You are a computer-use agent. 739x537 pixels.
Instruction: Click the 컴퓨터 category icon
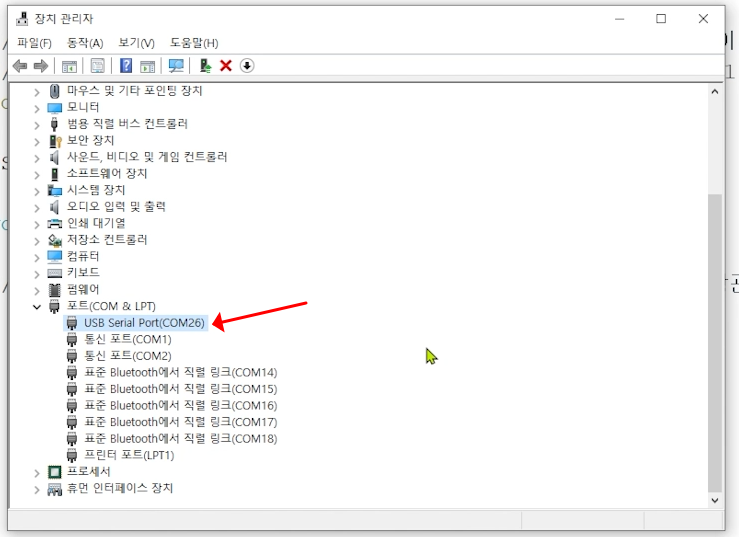coord(55,256)
